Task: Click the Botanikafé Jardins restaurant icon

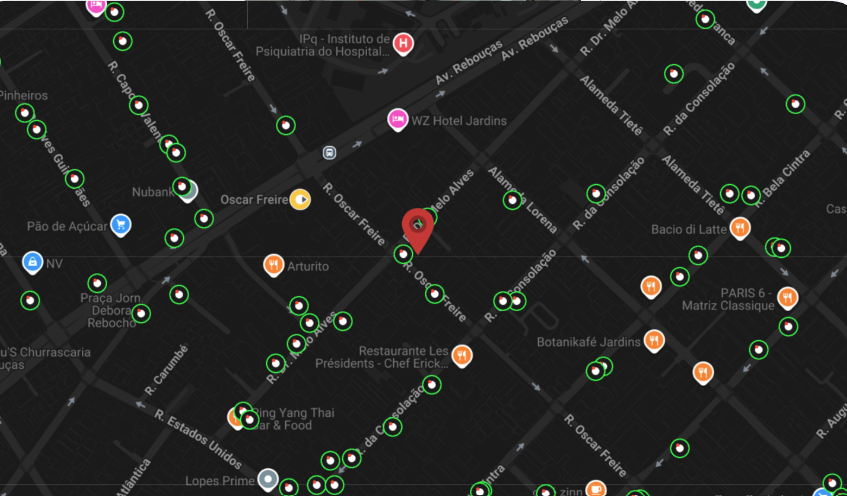Action: [x=654, y=341]
